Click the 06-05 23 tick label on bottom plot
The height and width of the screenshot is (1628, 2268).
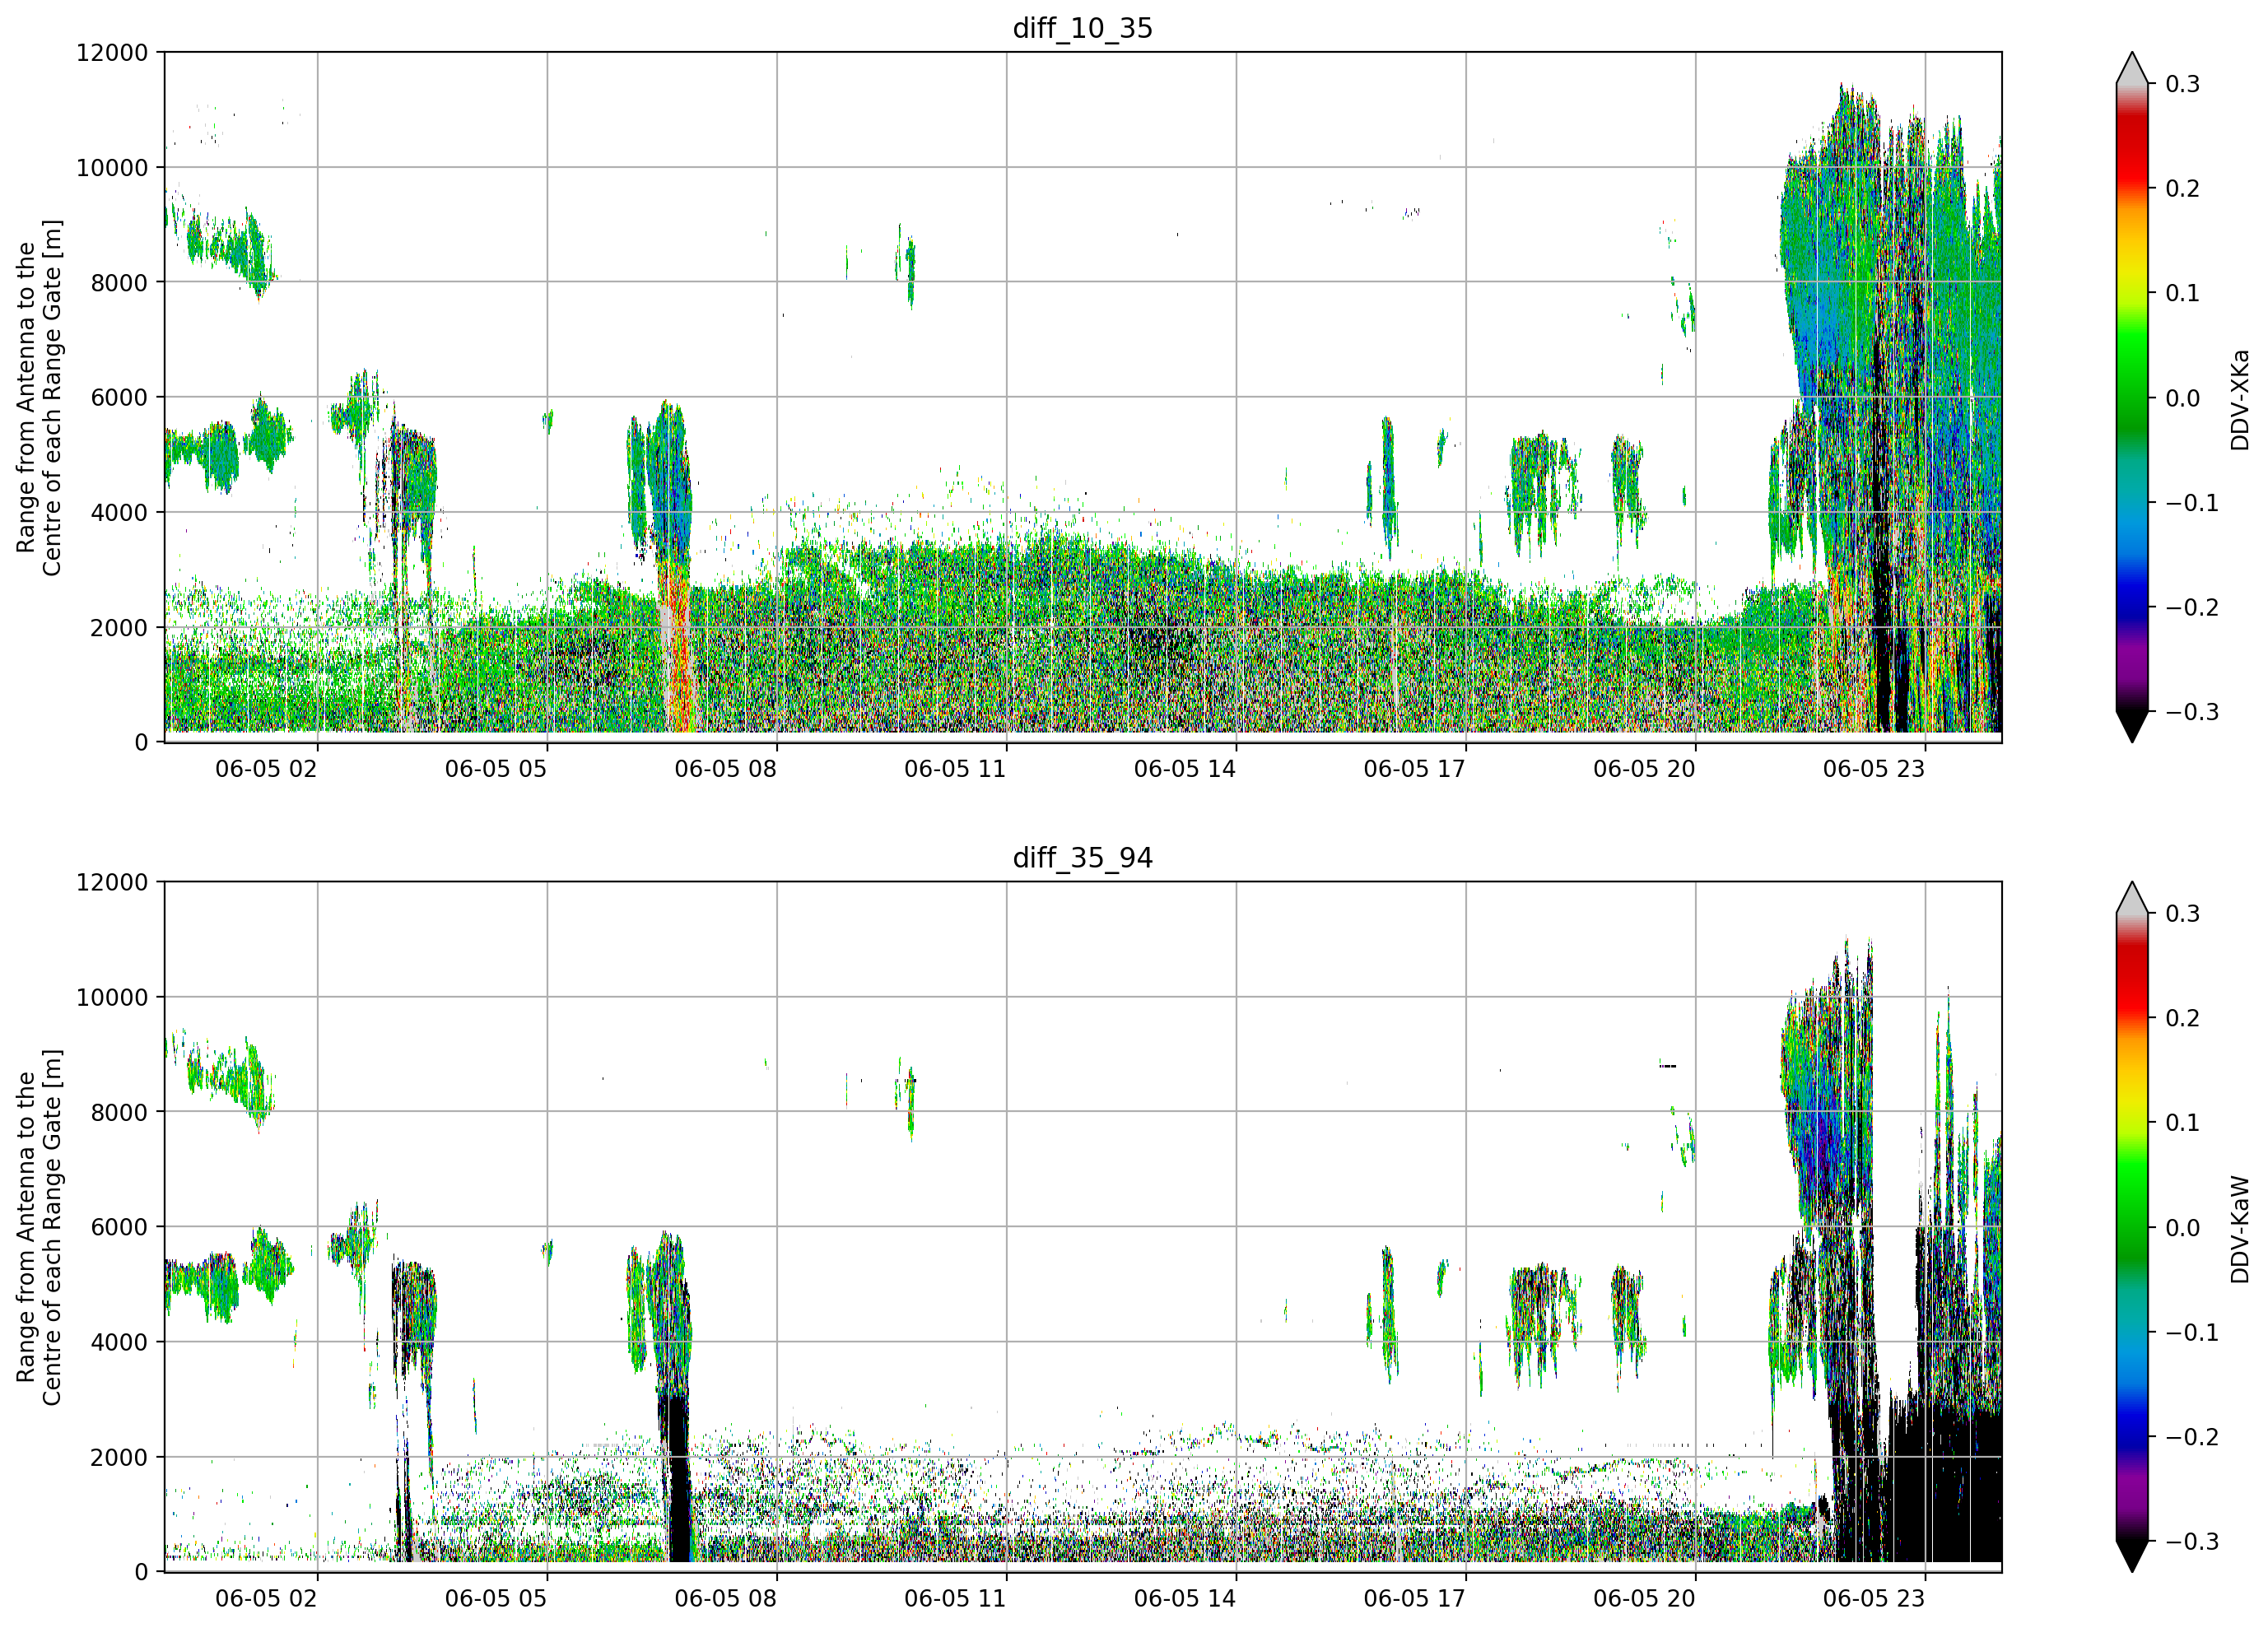[1874, 1598]
